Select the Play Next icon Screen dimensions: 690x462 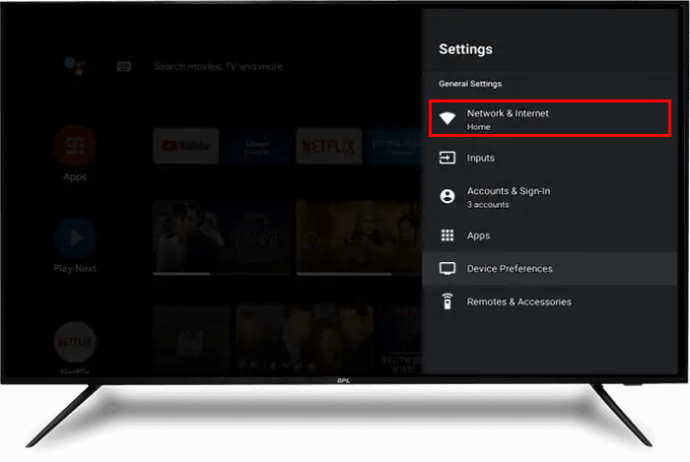click(x=75, y=238)
